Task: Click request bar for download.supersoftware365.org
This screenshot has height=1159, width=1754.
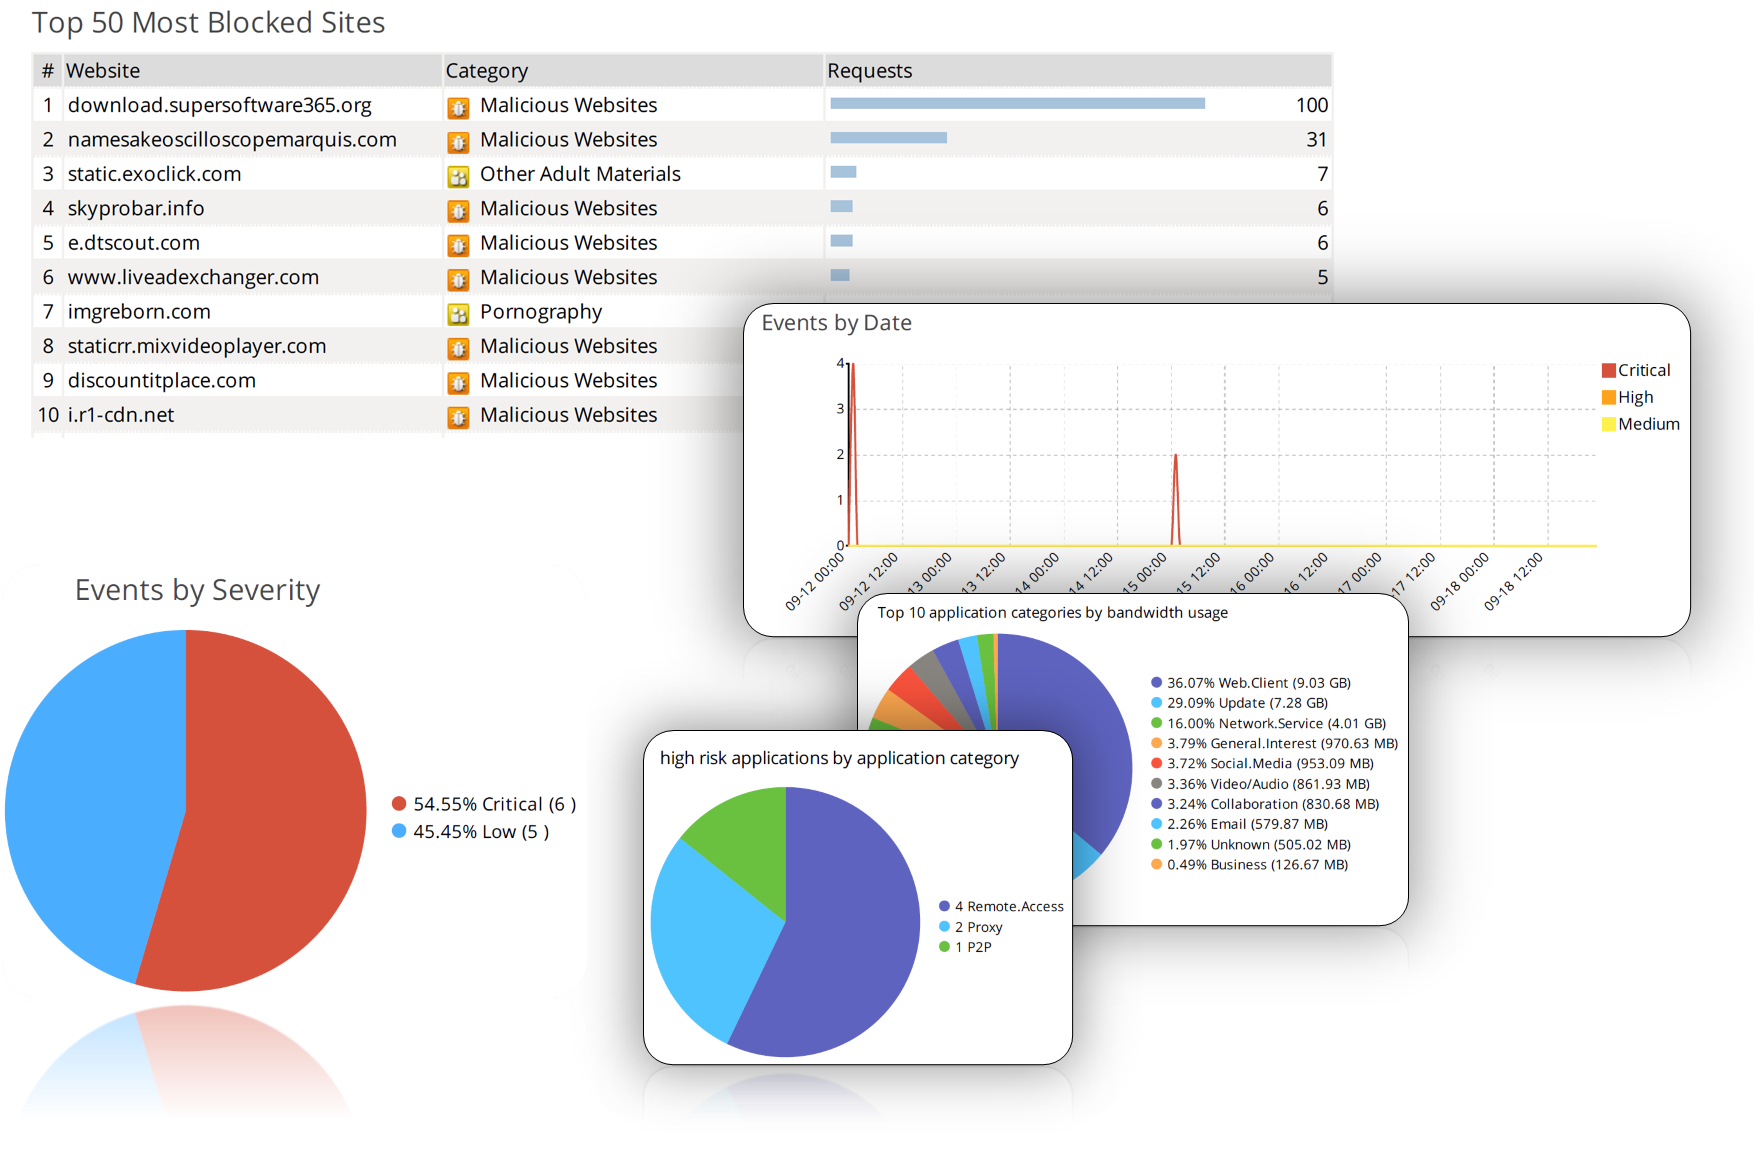Action: 1017,103
